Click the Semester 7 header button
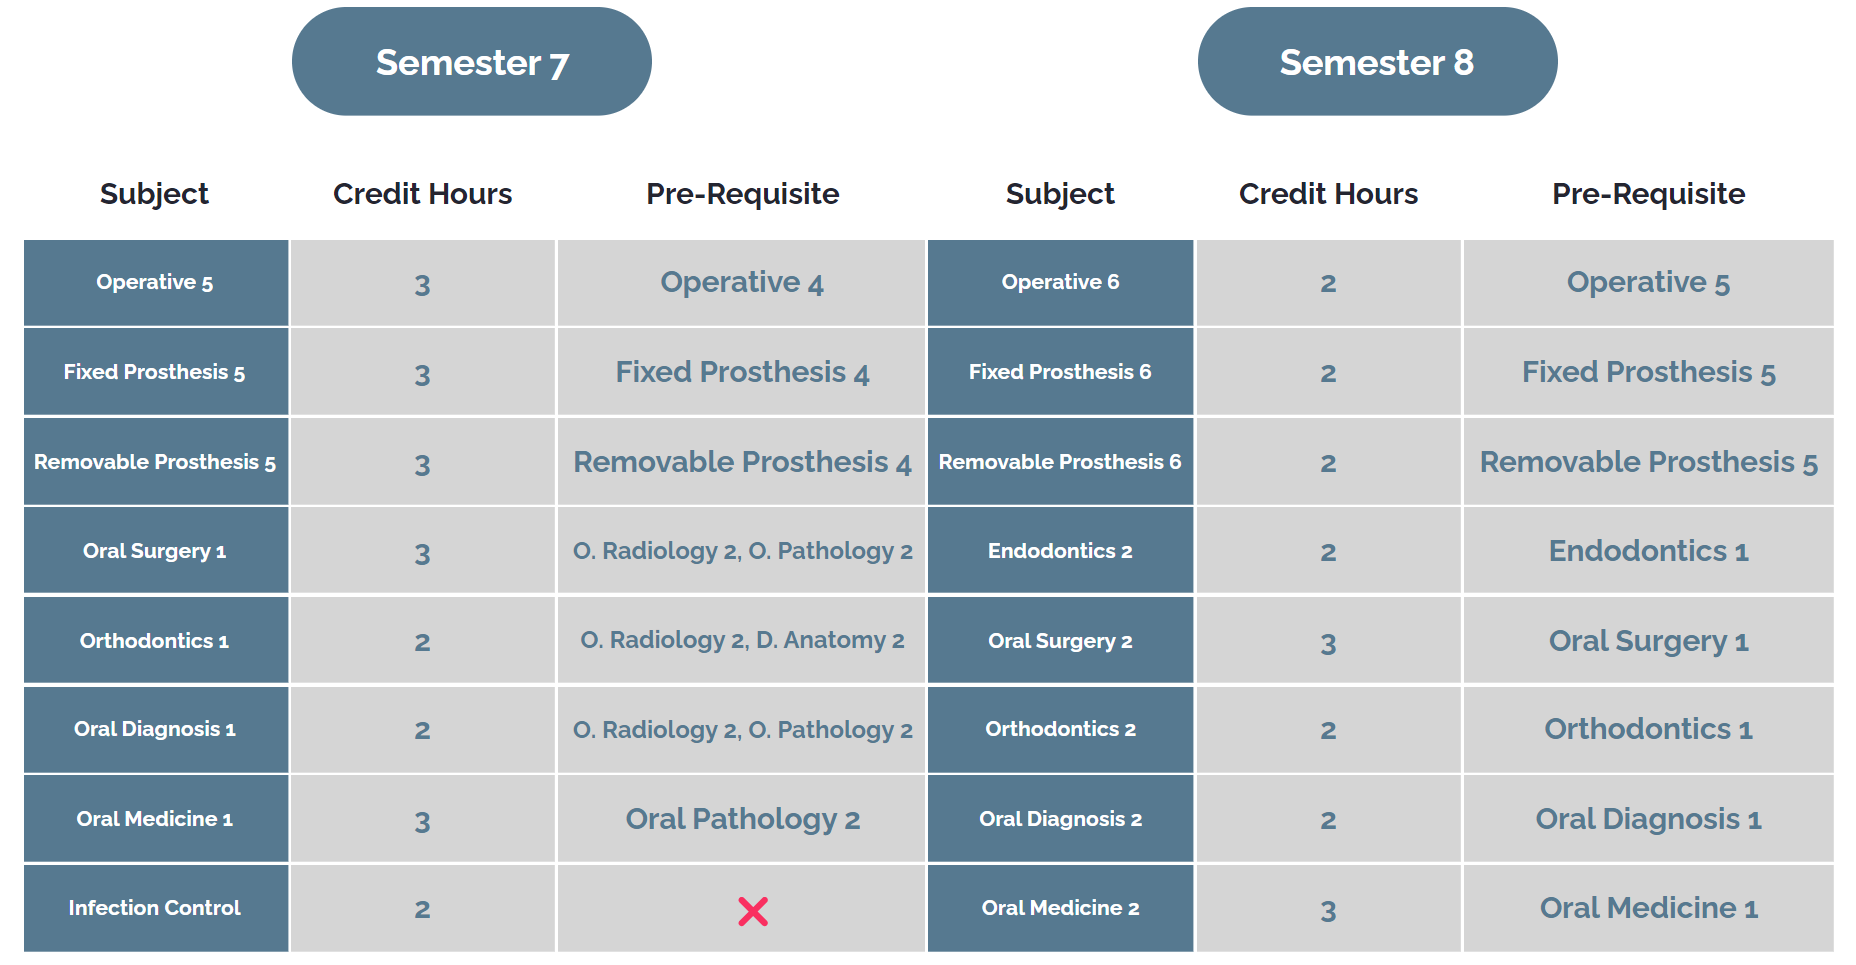The width and height of the screenshot is (1856, 965). [471, 62]
